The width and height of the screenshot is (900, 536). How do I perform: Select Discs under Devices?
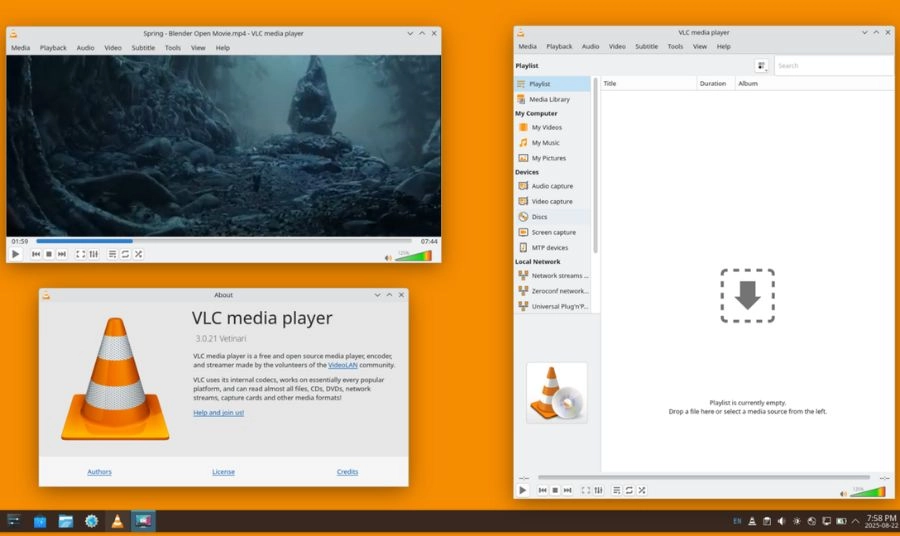click(x=552, y=217)
